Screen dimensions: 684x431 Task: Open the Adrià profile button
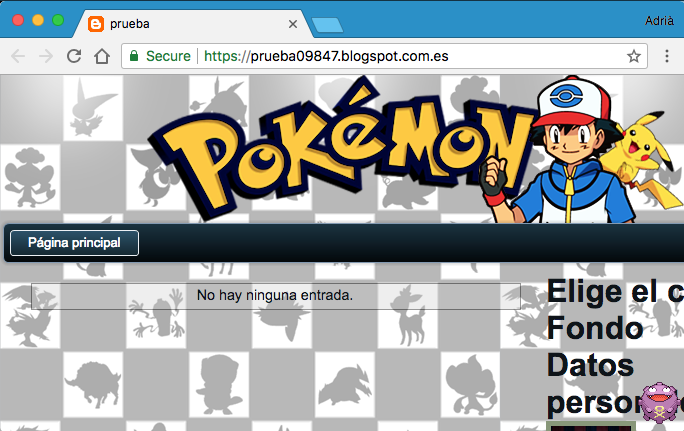coord(659,21)
